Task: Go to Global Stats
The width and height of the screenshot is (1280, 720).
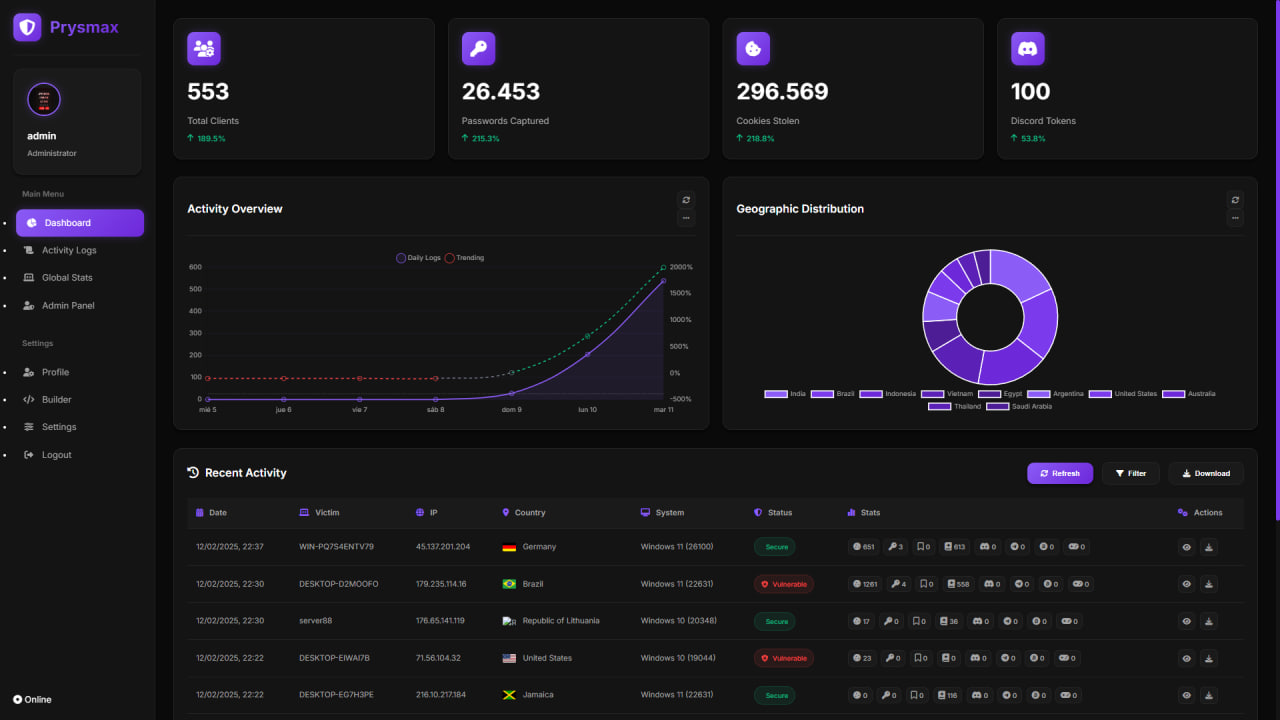Action: pos(80,278)
